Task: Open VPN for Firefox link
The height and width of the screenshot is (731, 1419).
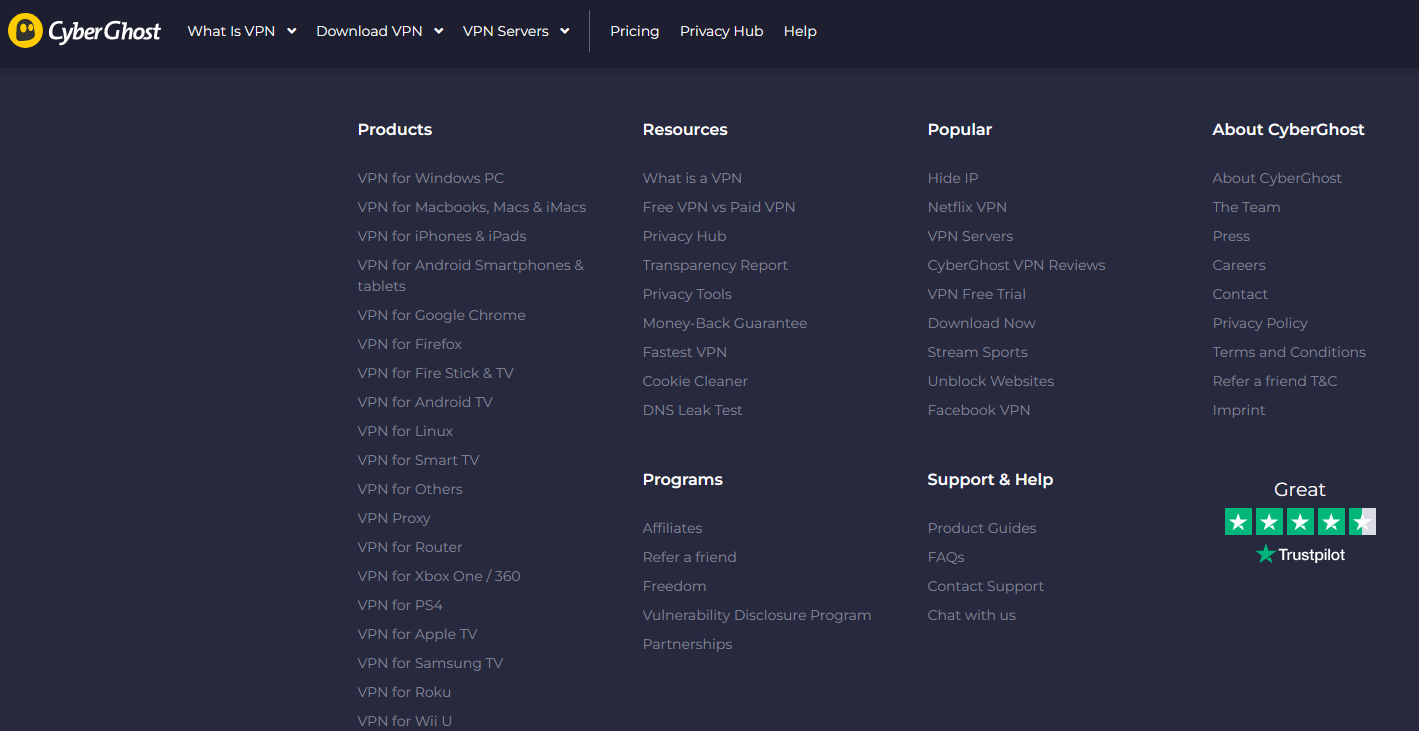Action: pos(410,344)
